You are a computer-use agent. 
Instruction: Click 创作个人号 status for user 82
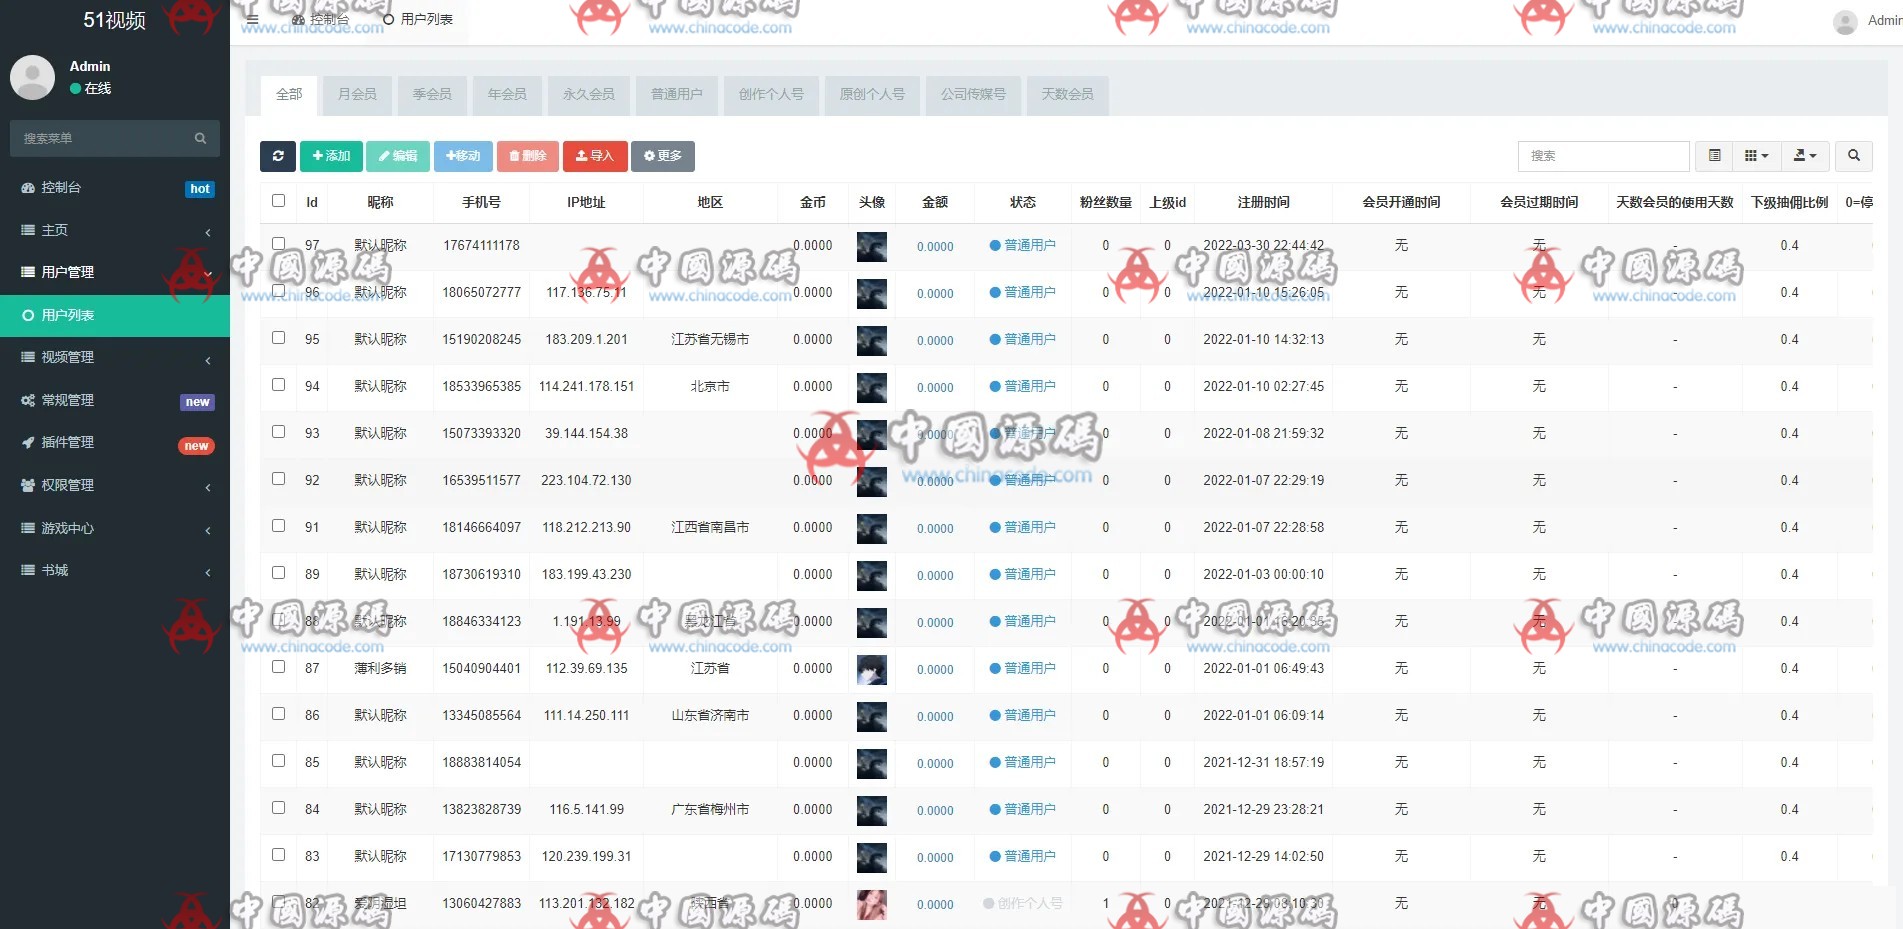pyautogui.click(x=1022, y=904)
